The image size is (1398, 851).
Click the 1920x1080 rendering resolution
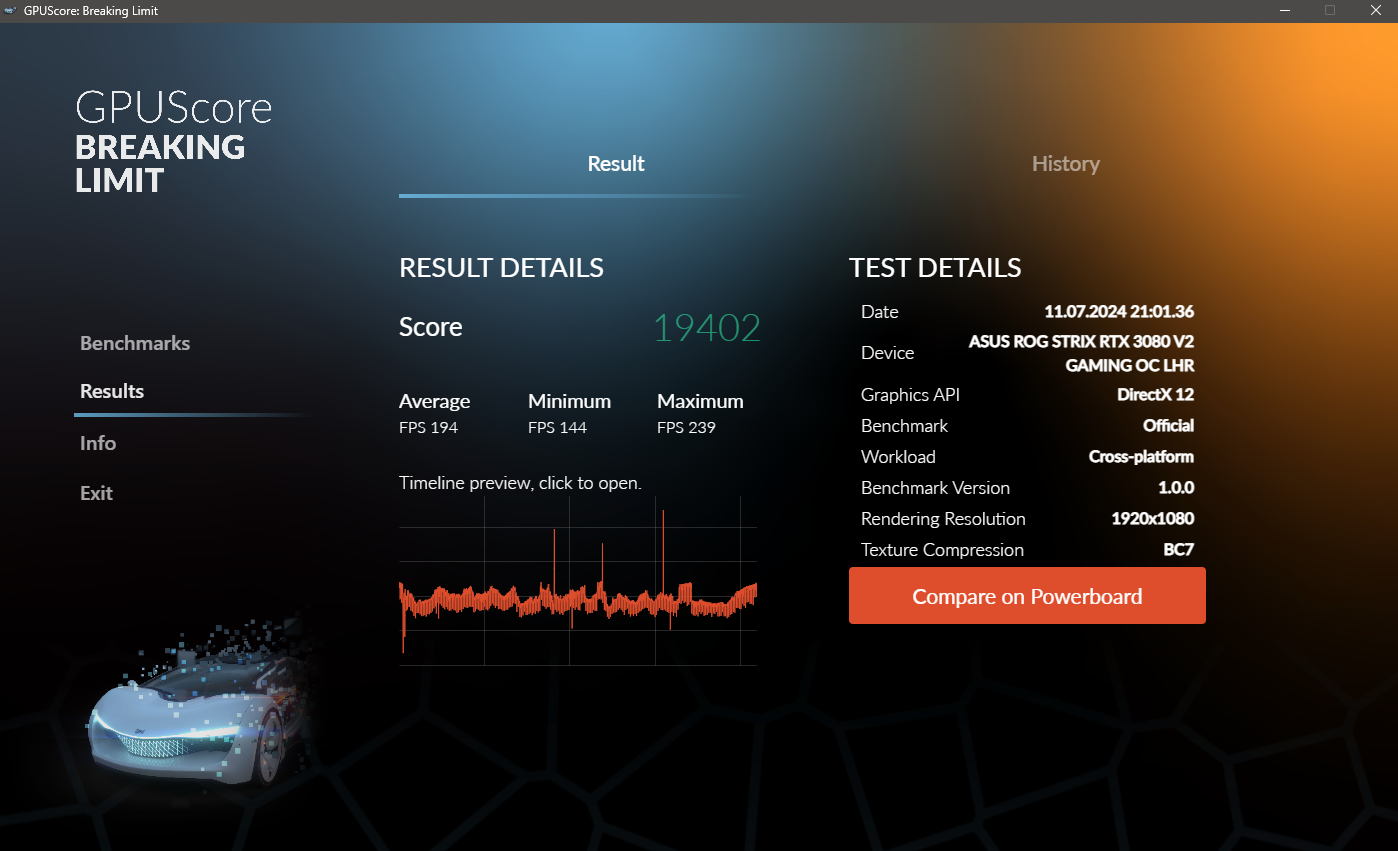coord(1152,519)
